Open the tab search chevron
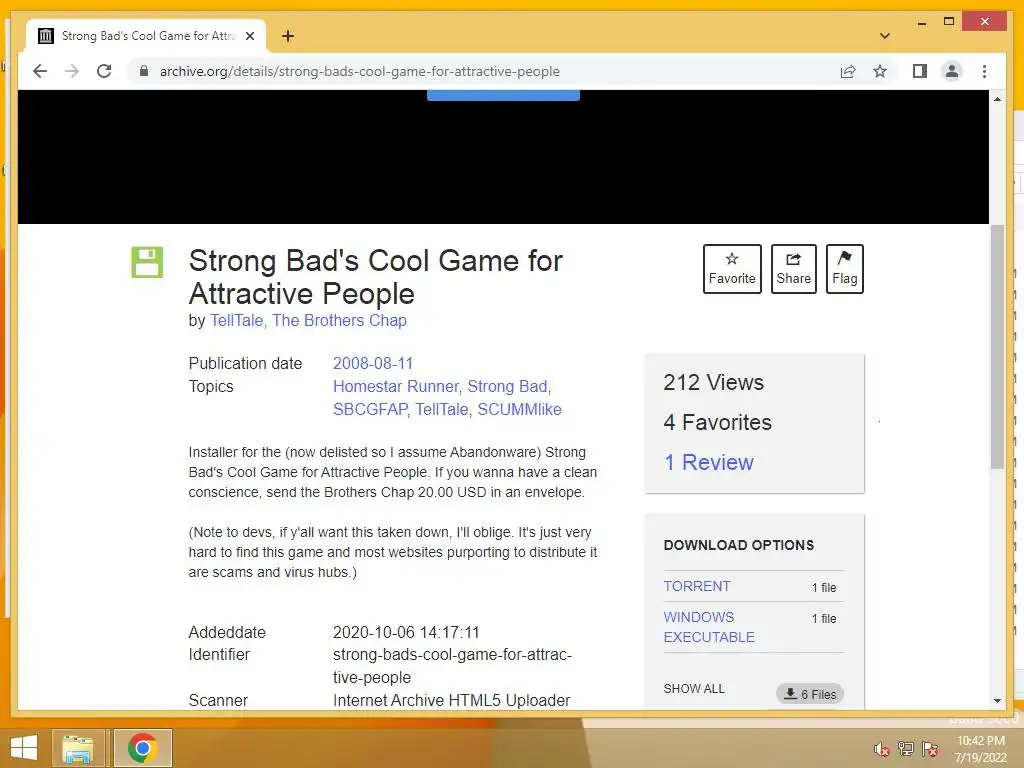 click(x=884, y=36)
